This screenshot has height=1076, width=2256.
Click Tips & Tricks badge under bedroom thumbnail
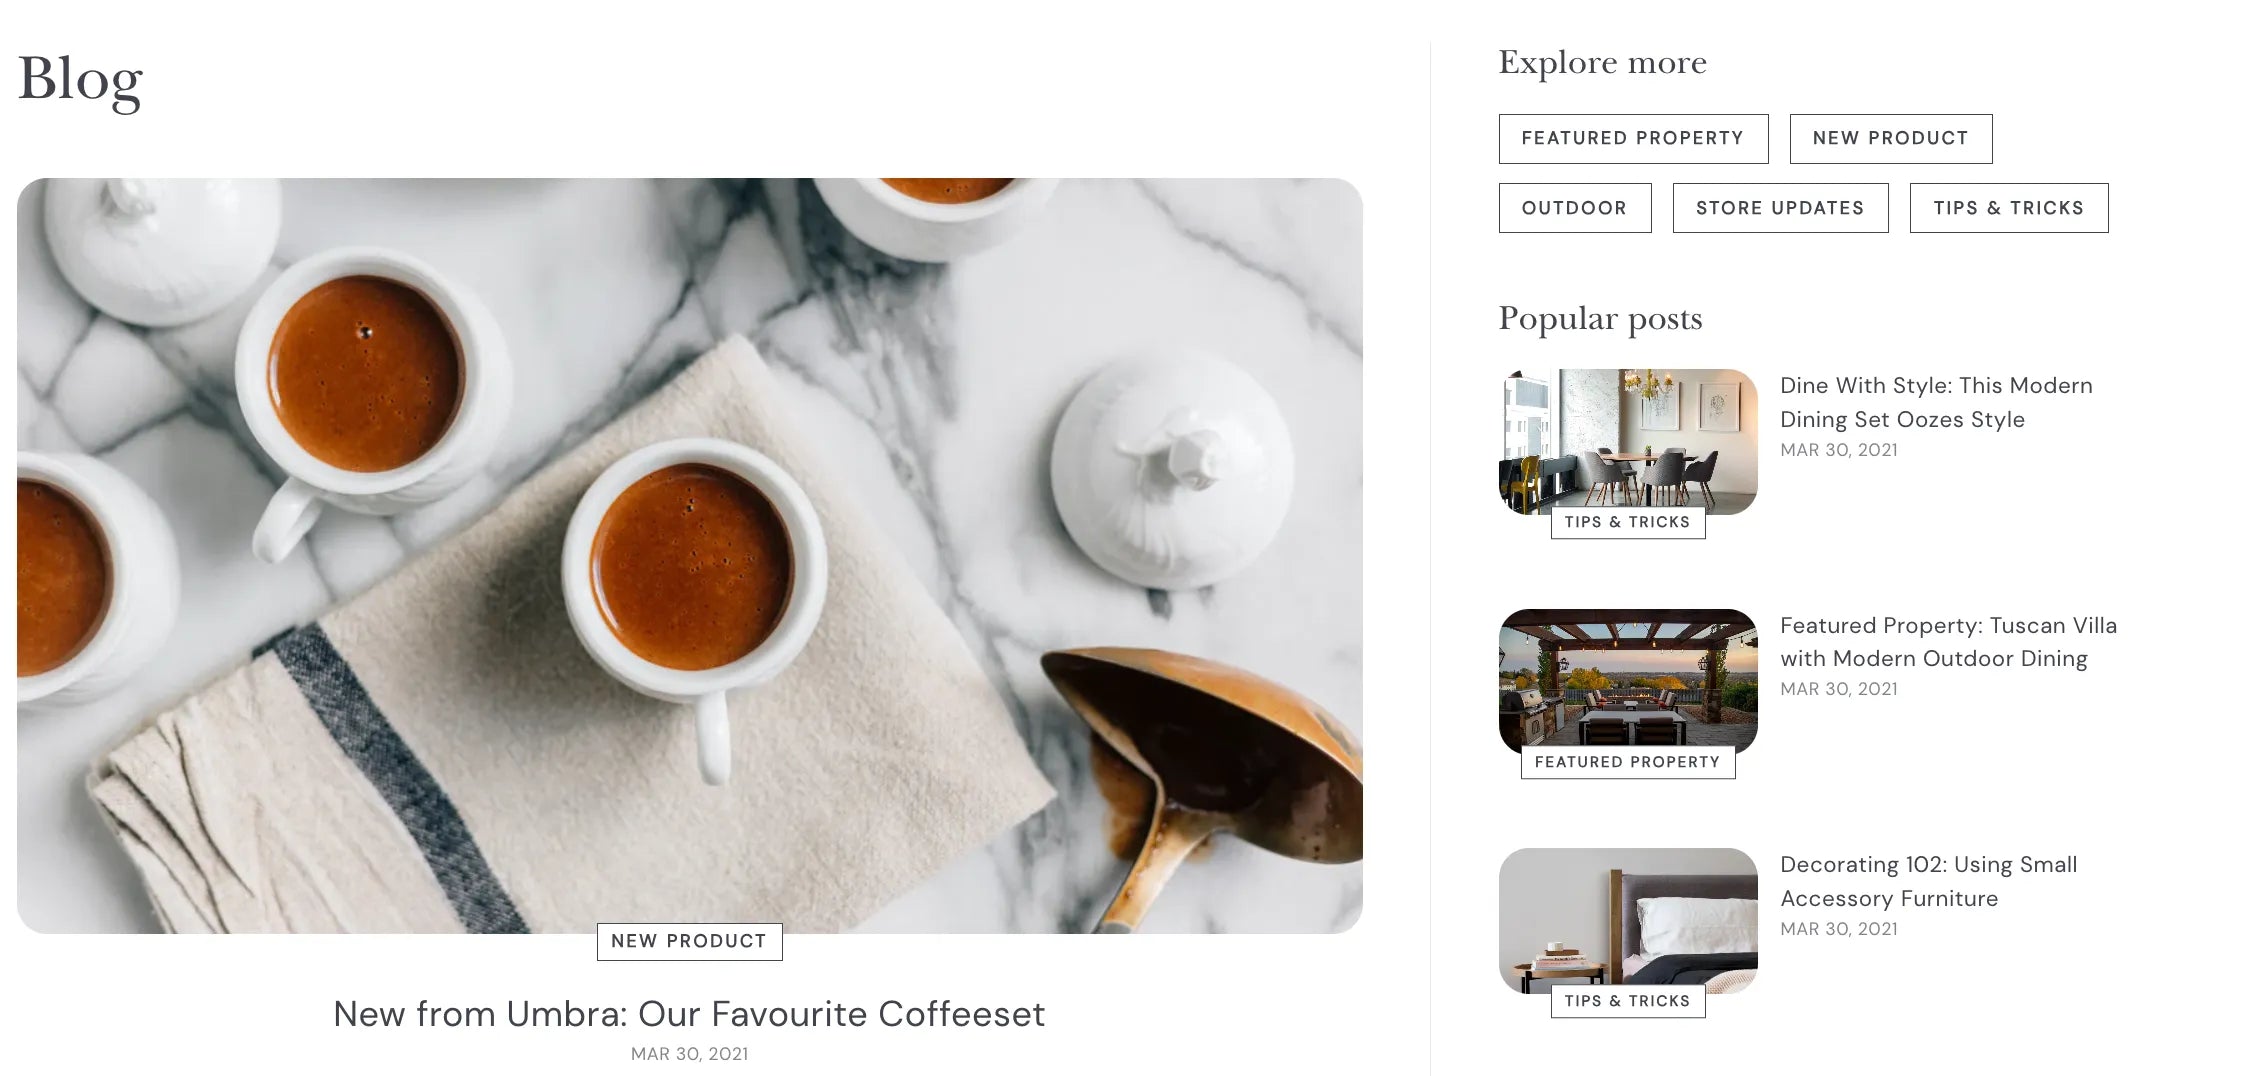pyautogui.click(x=1628, y=1001)
